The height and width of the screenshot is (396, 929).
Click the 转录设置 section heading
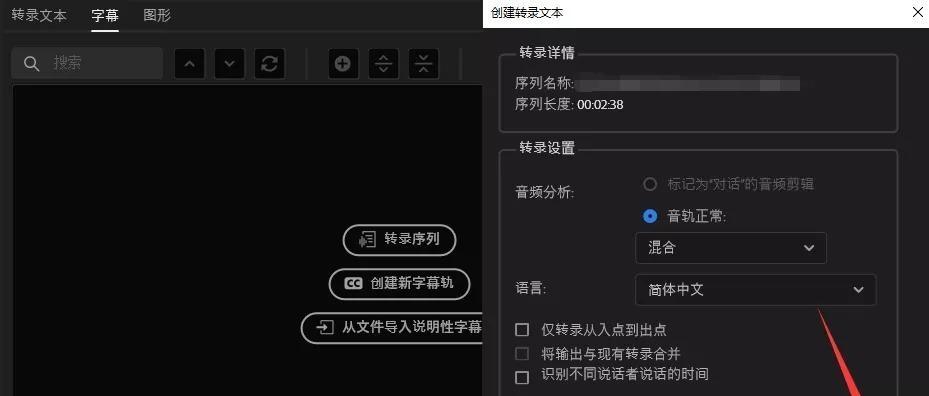pyautogui.click(x=547, y=148)
